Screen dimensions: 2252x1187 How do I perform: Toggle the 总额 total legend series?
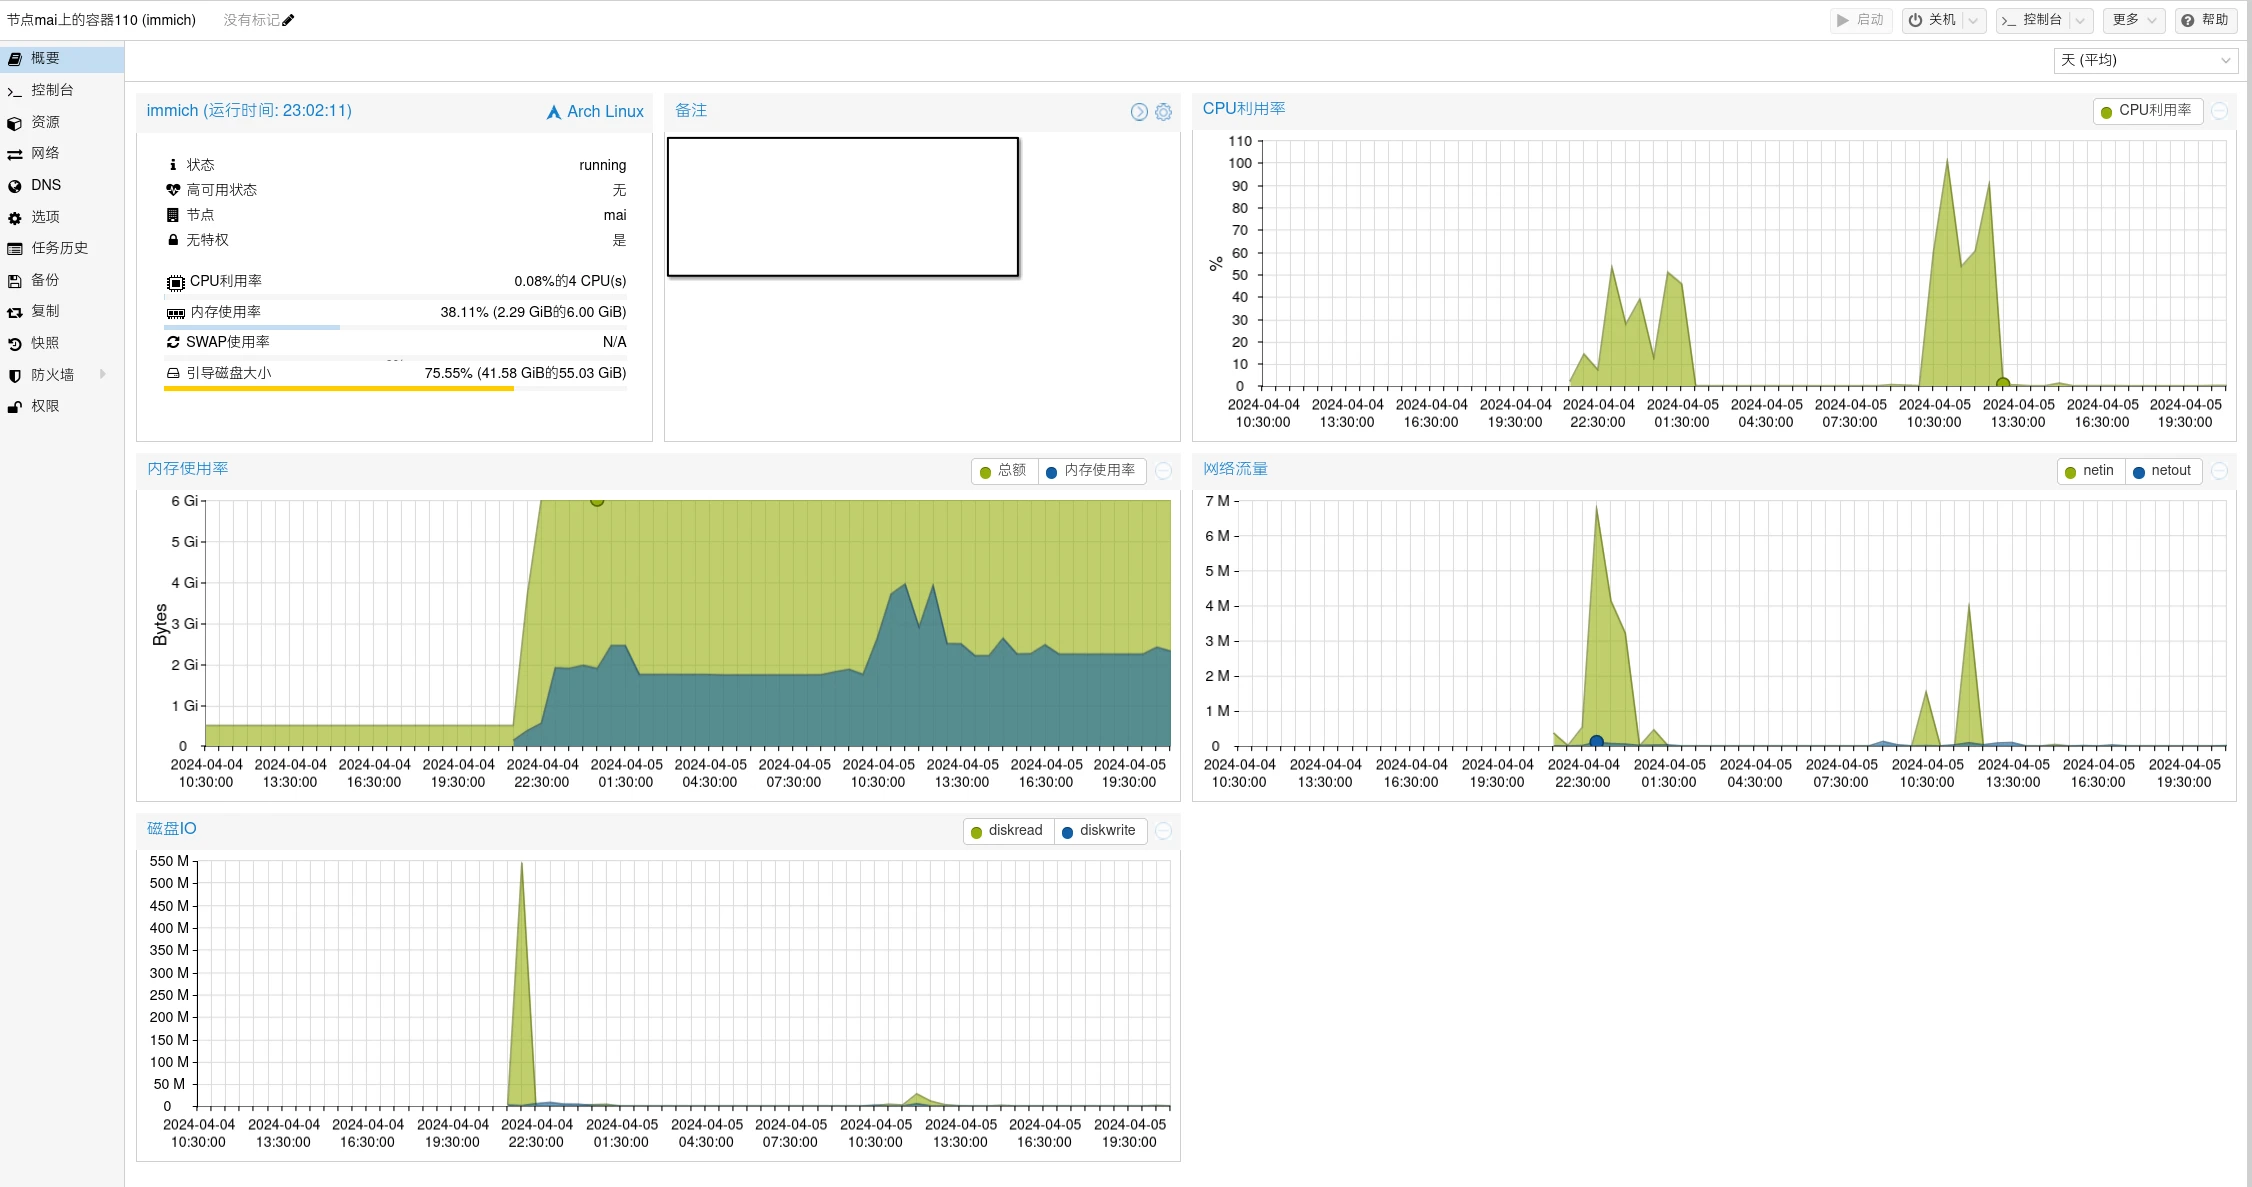1004,471
